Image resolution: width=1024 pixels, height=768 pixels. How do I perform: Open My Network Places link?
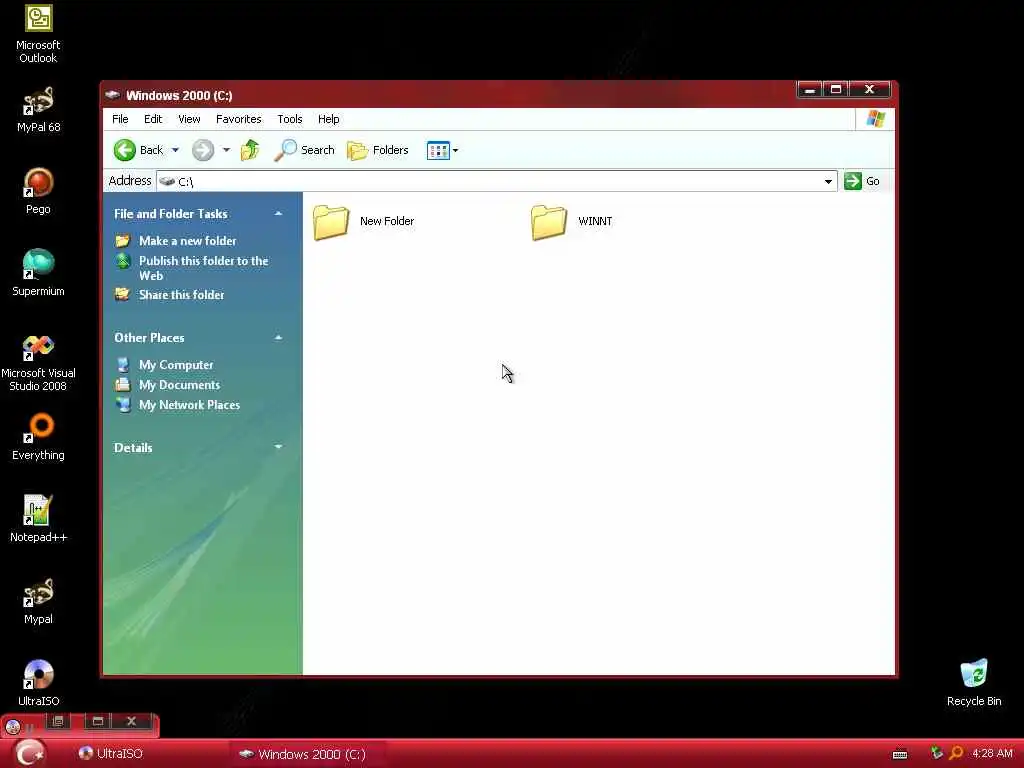pos(189,405)
